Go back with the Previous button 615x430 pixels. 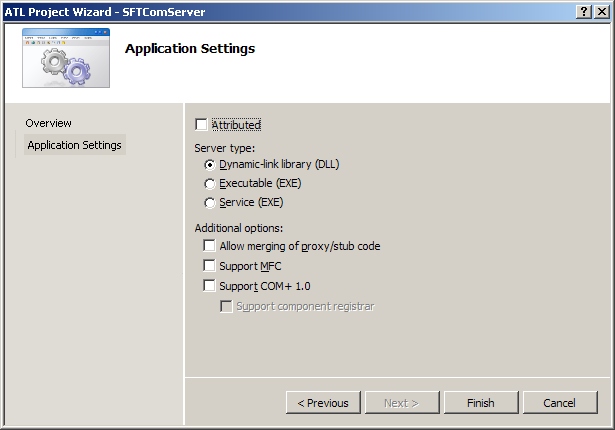click(323, 403)
